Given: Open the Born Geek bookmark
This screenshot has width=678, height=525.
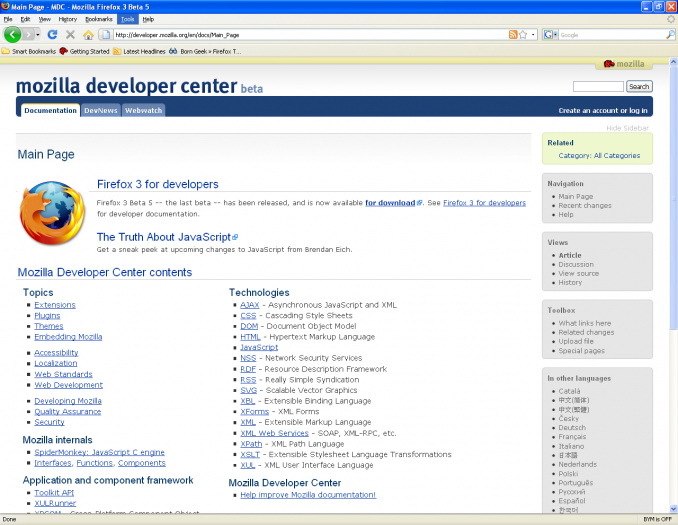Looking at the screenshot, I should [x=205, y=51].
